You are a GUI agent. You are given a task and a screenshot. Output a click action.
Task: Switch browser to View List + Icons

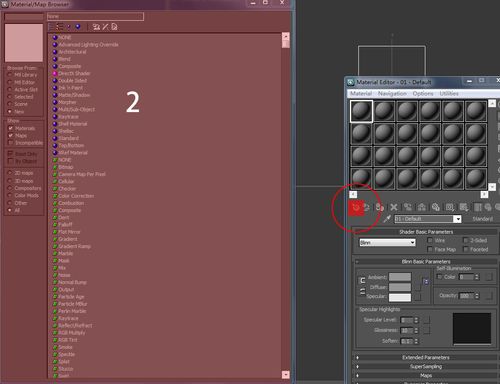[x=60, y=27]
